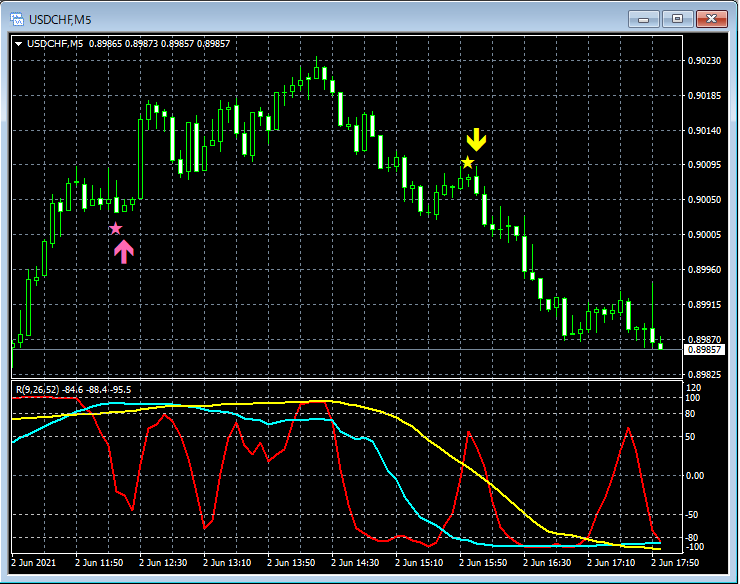
Task: Click the 0.89915 price scale label
Action: (x=704, y=305)
